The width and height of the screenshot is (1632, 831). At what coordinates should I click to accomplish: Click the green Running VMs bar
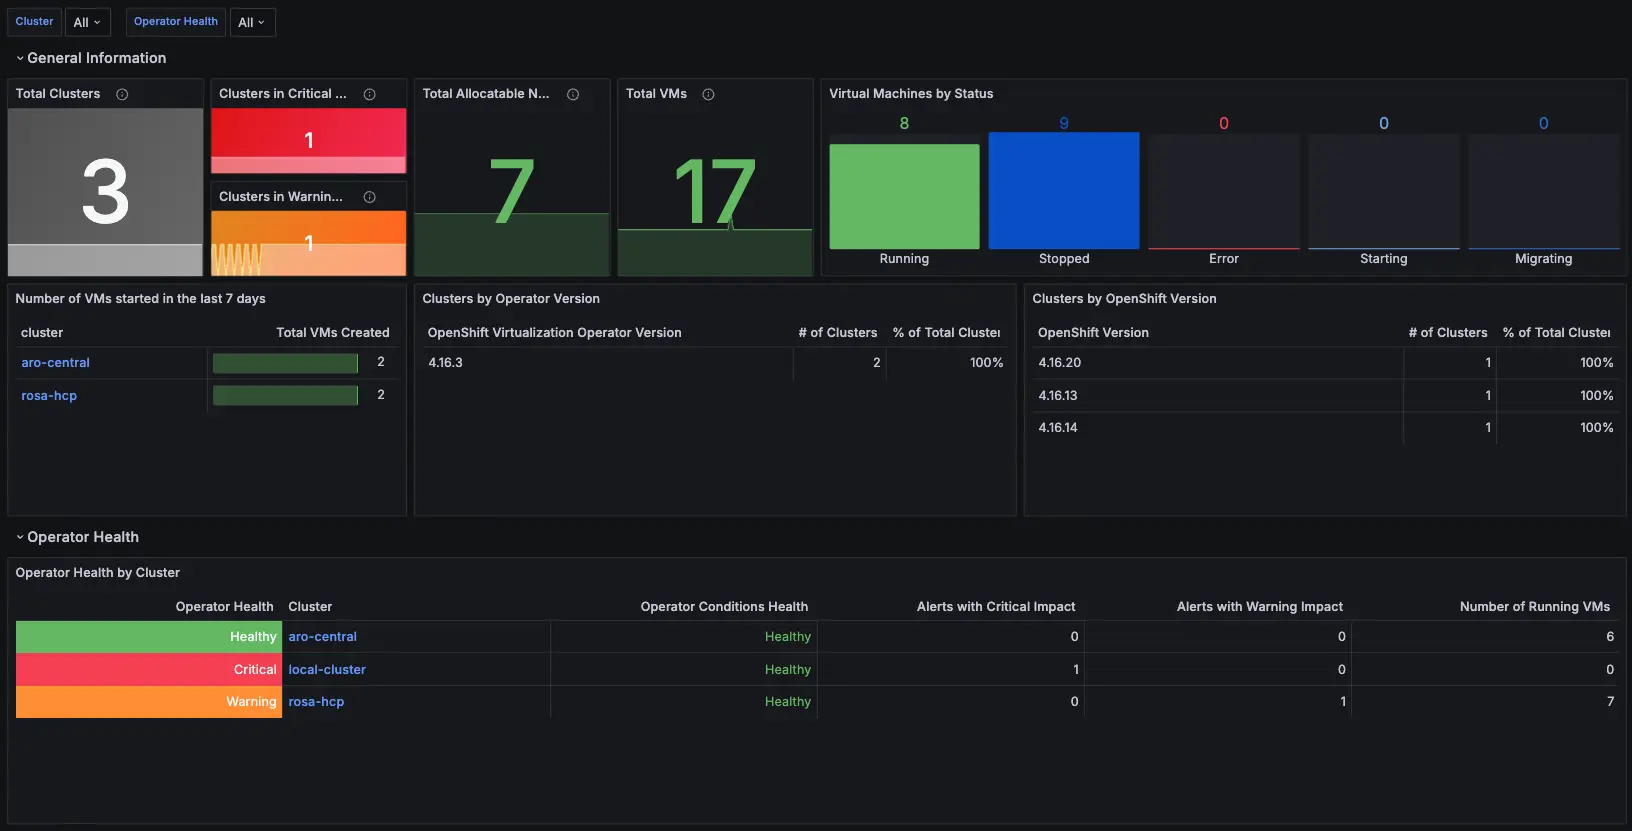904,196
